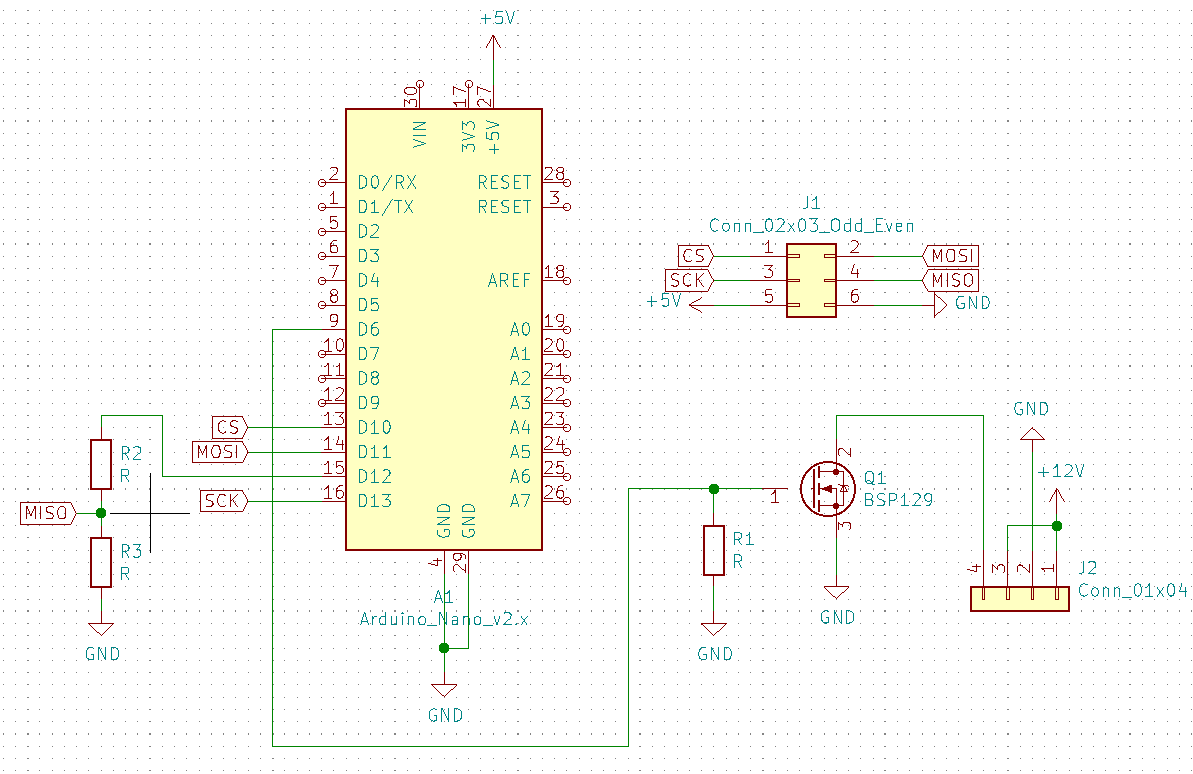Viewport: 1193px width, 774px height.
Task: Select the Q1 MOSFET transistor symbol
Action: click(x=828, y=489)
